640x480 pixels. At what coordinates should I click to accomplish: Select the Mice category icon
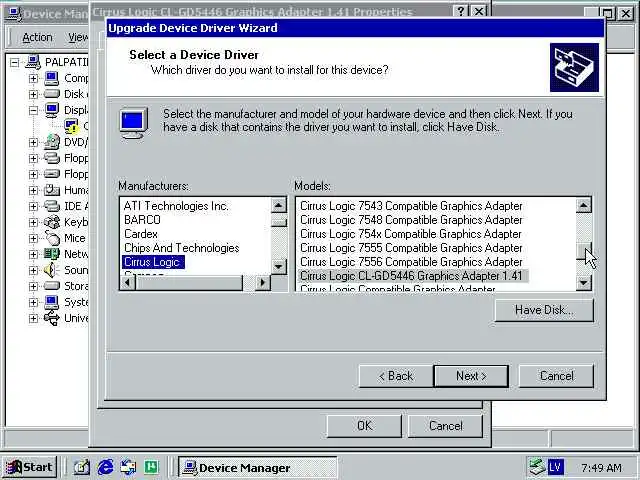click(52, 238)
